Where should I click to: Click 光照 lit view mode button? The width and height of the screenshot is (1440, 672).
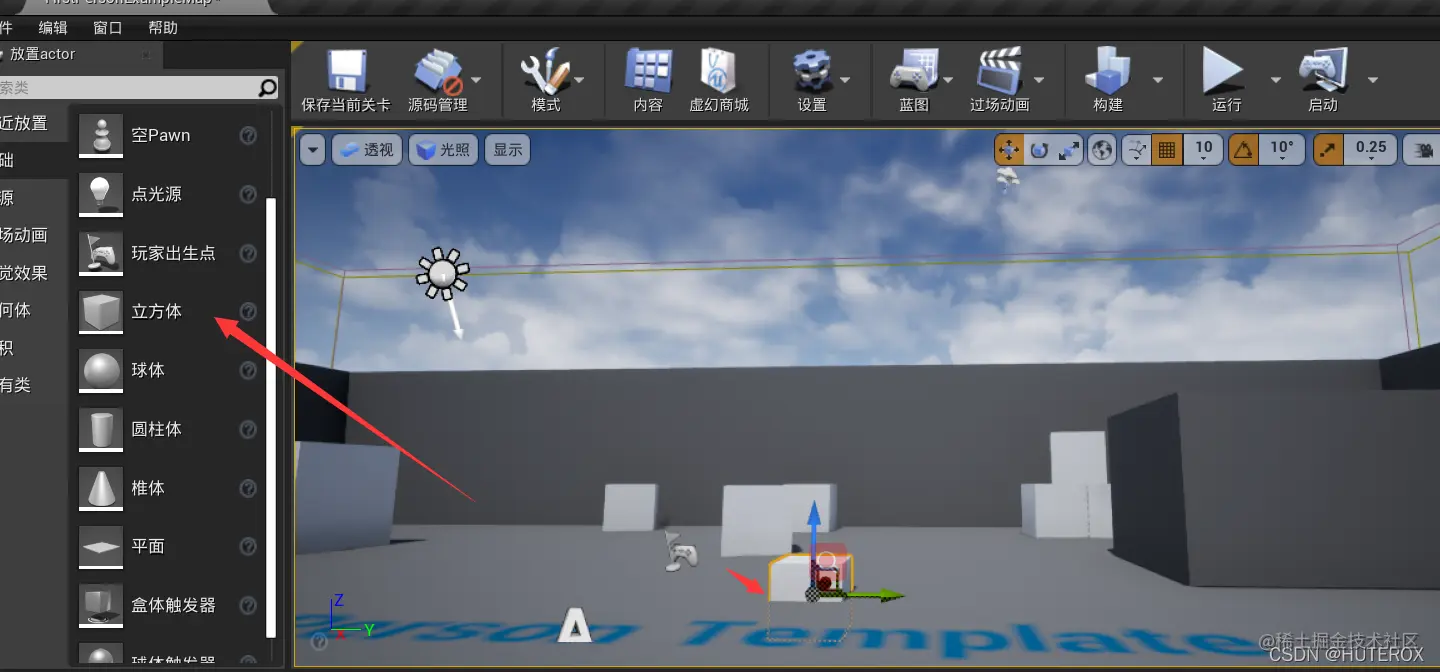443,150
